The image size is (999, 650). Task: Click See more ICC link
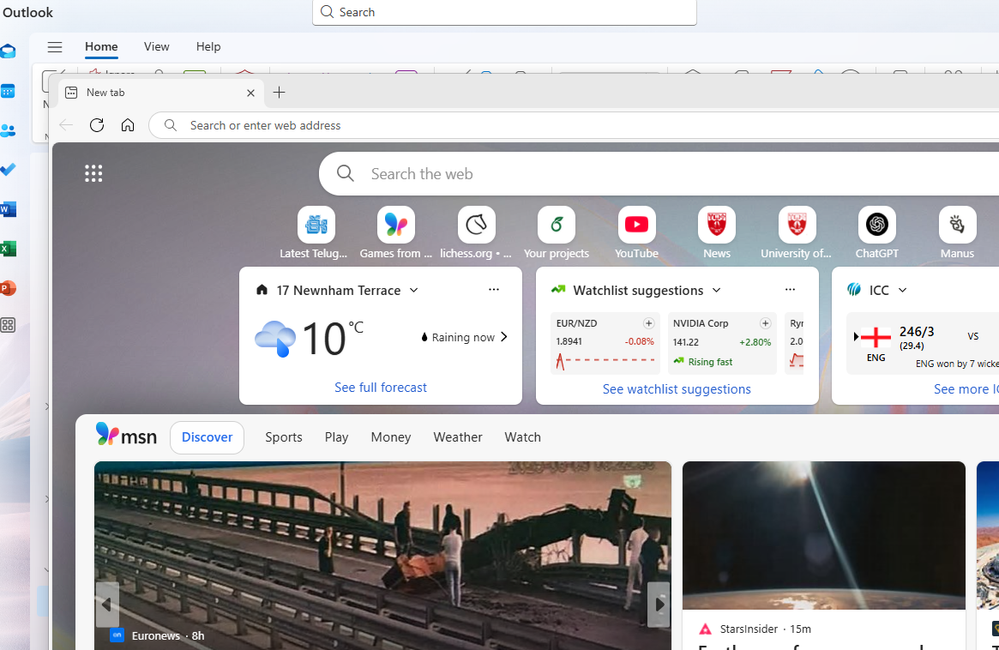pyautogui.click(x=966, y=389)
